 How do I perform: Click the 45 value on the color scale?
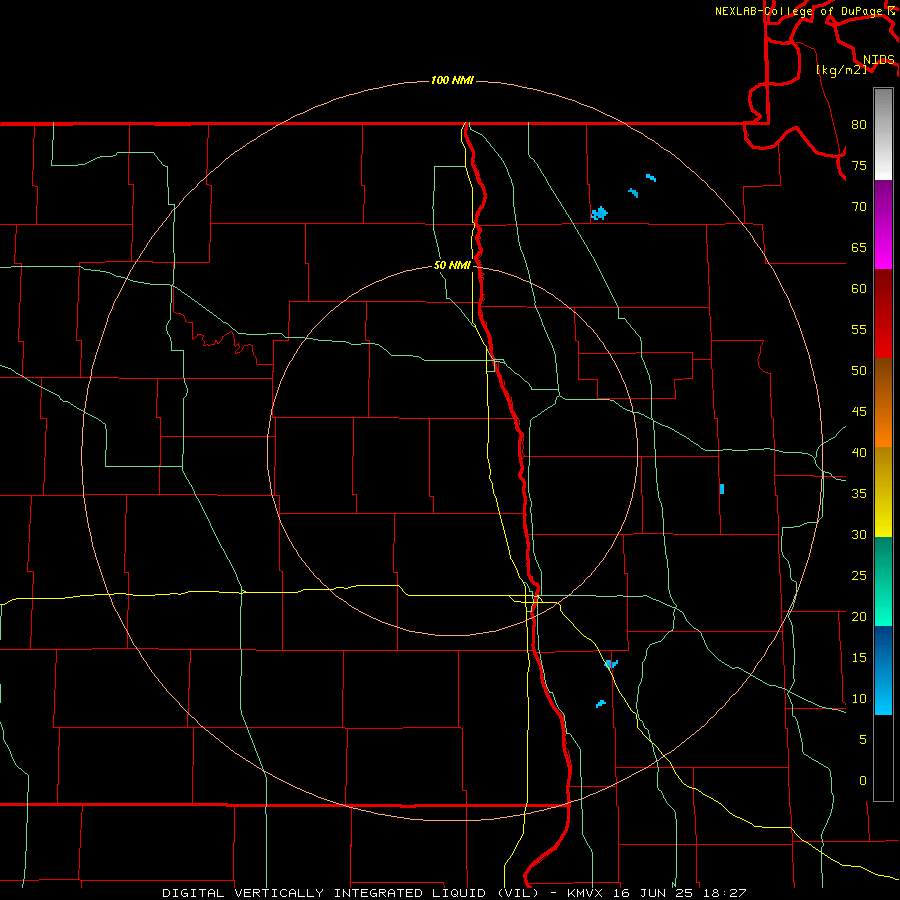[x=859, y=412]
